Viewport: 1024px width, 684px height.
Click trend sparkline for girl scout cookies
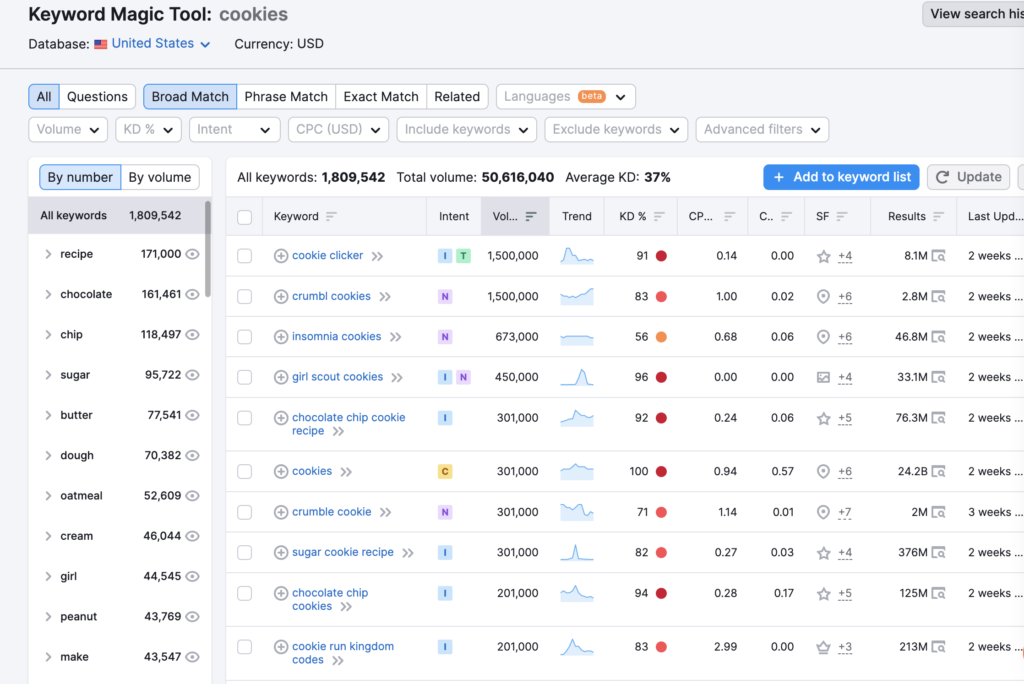577,378
